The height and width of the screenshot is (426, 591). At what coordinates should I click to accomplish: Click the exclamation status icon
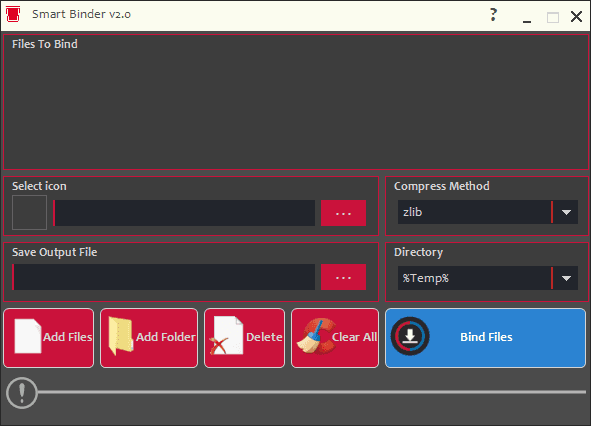pos(22,393)
